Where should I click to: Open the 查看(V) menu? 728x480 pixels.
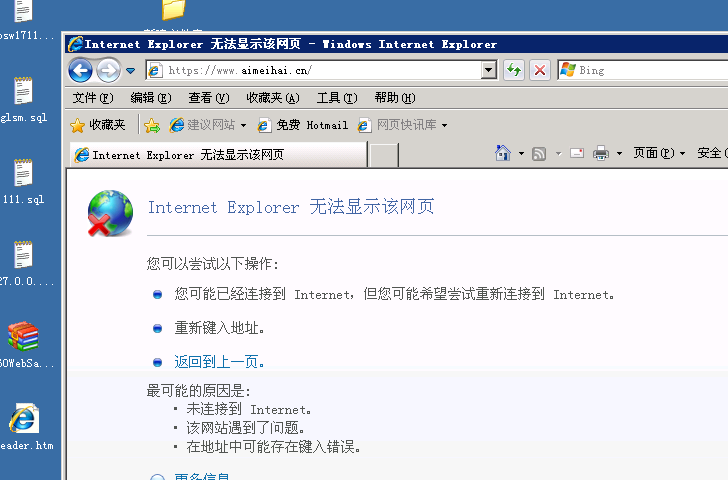[208, 98]
